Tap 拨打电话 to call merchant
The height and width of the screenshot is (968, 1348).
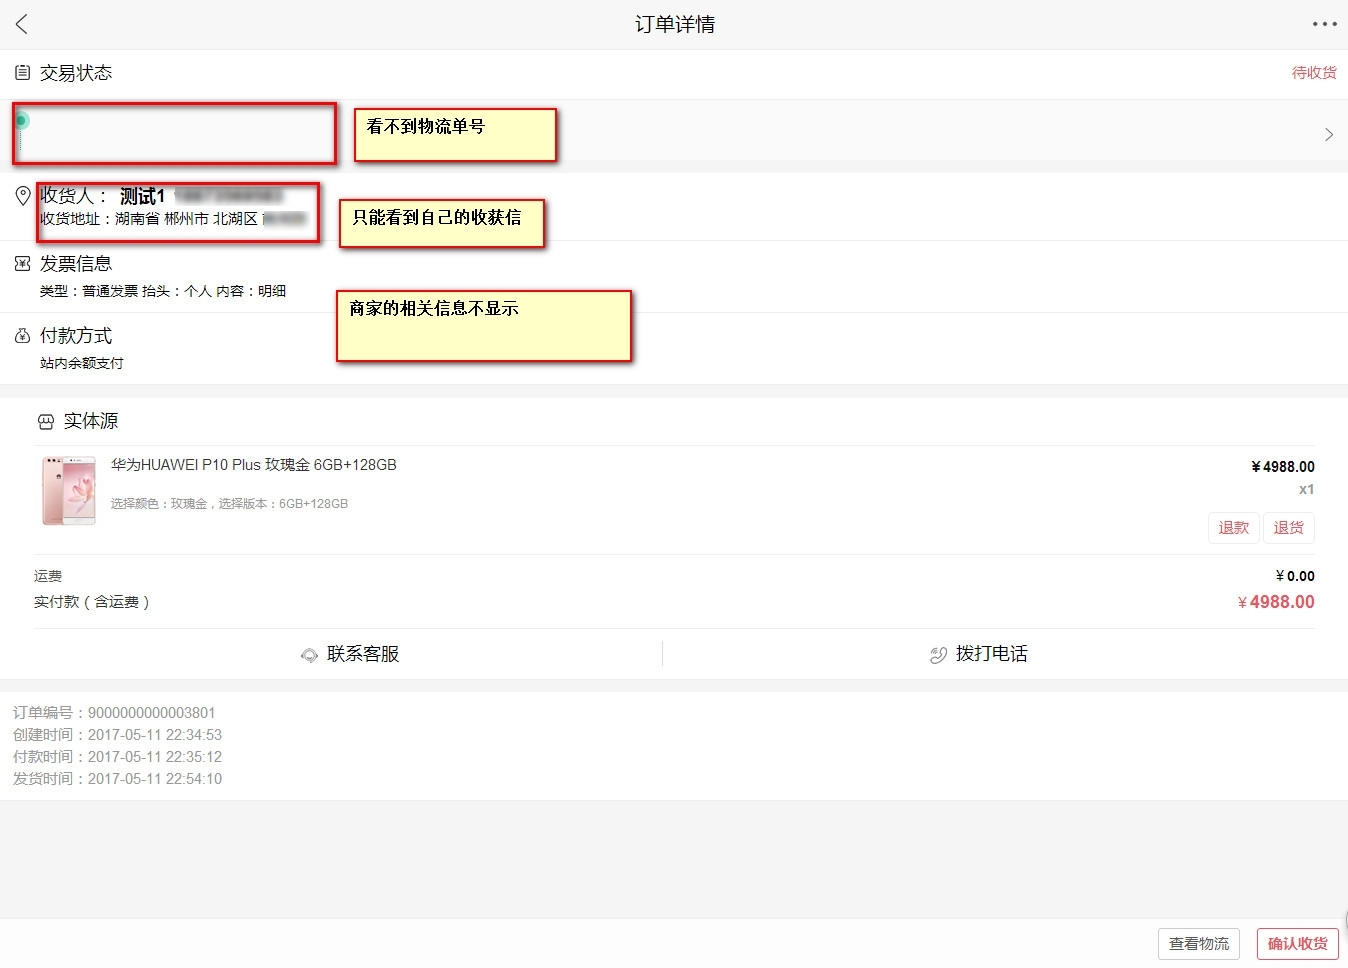[x=991, y=654]
